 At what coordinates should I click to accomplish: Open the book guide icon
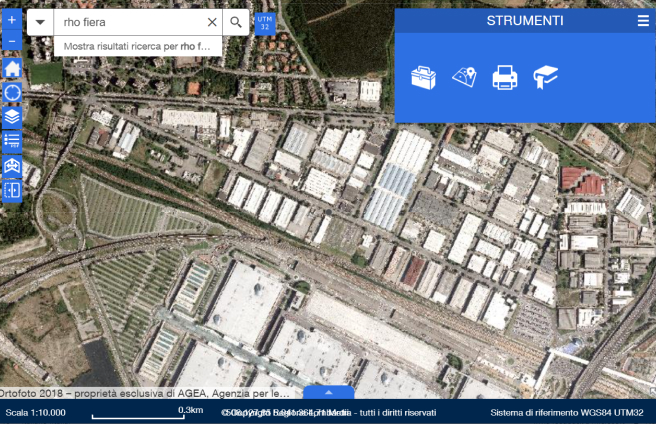[545, 78]
